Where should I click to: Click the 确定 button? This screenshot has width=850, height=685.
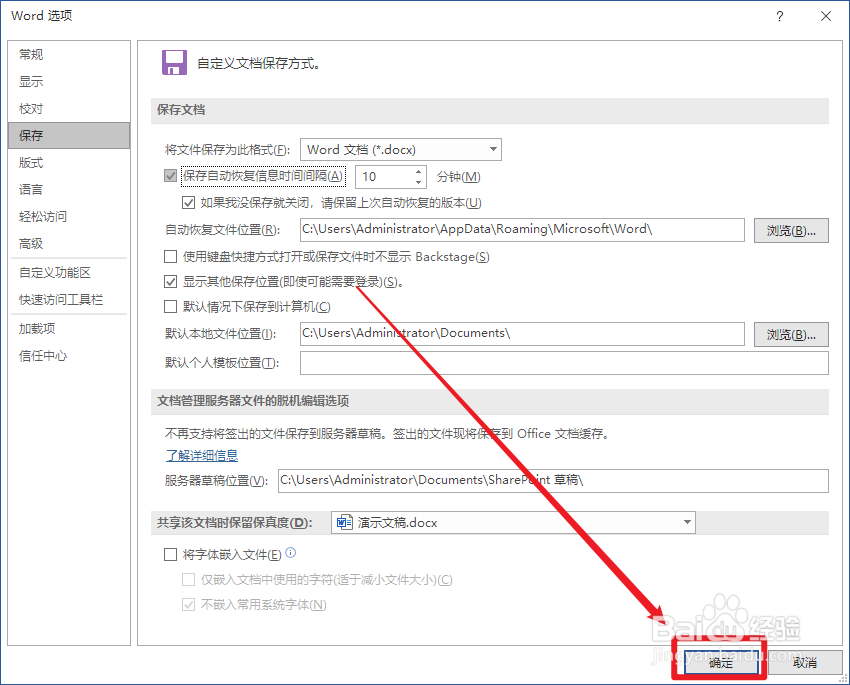pos(720,662)
